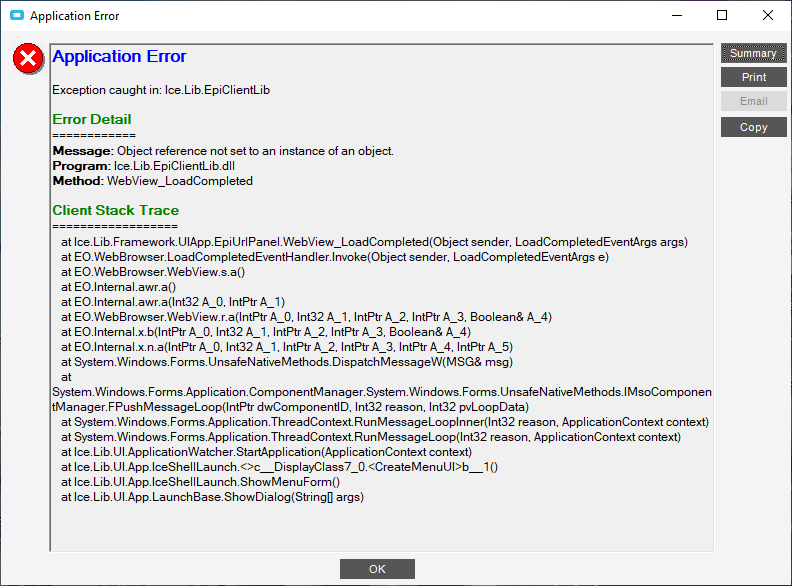This screenshot has width=792, height=586.
Task: Click the 'EO.Internal.x.b' stack line
Action: pos(266,332)
